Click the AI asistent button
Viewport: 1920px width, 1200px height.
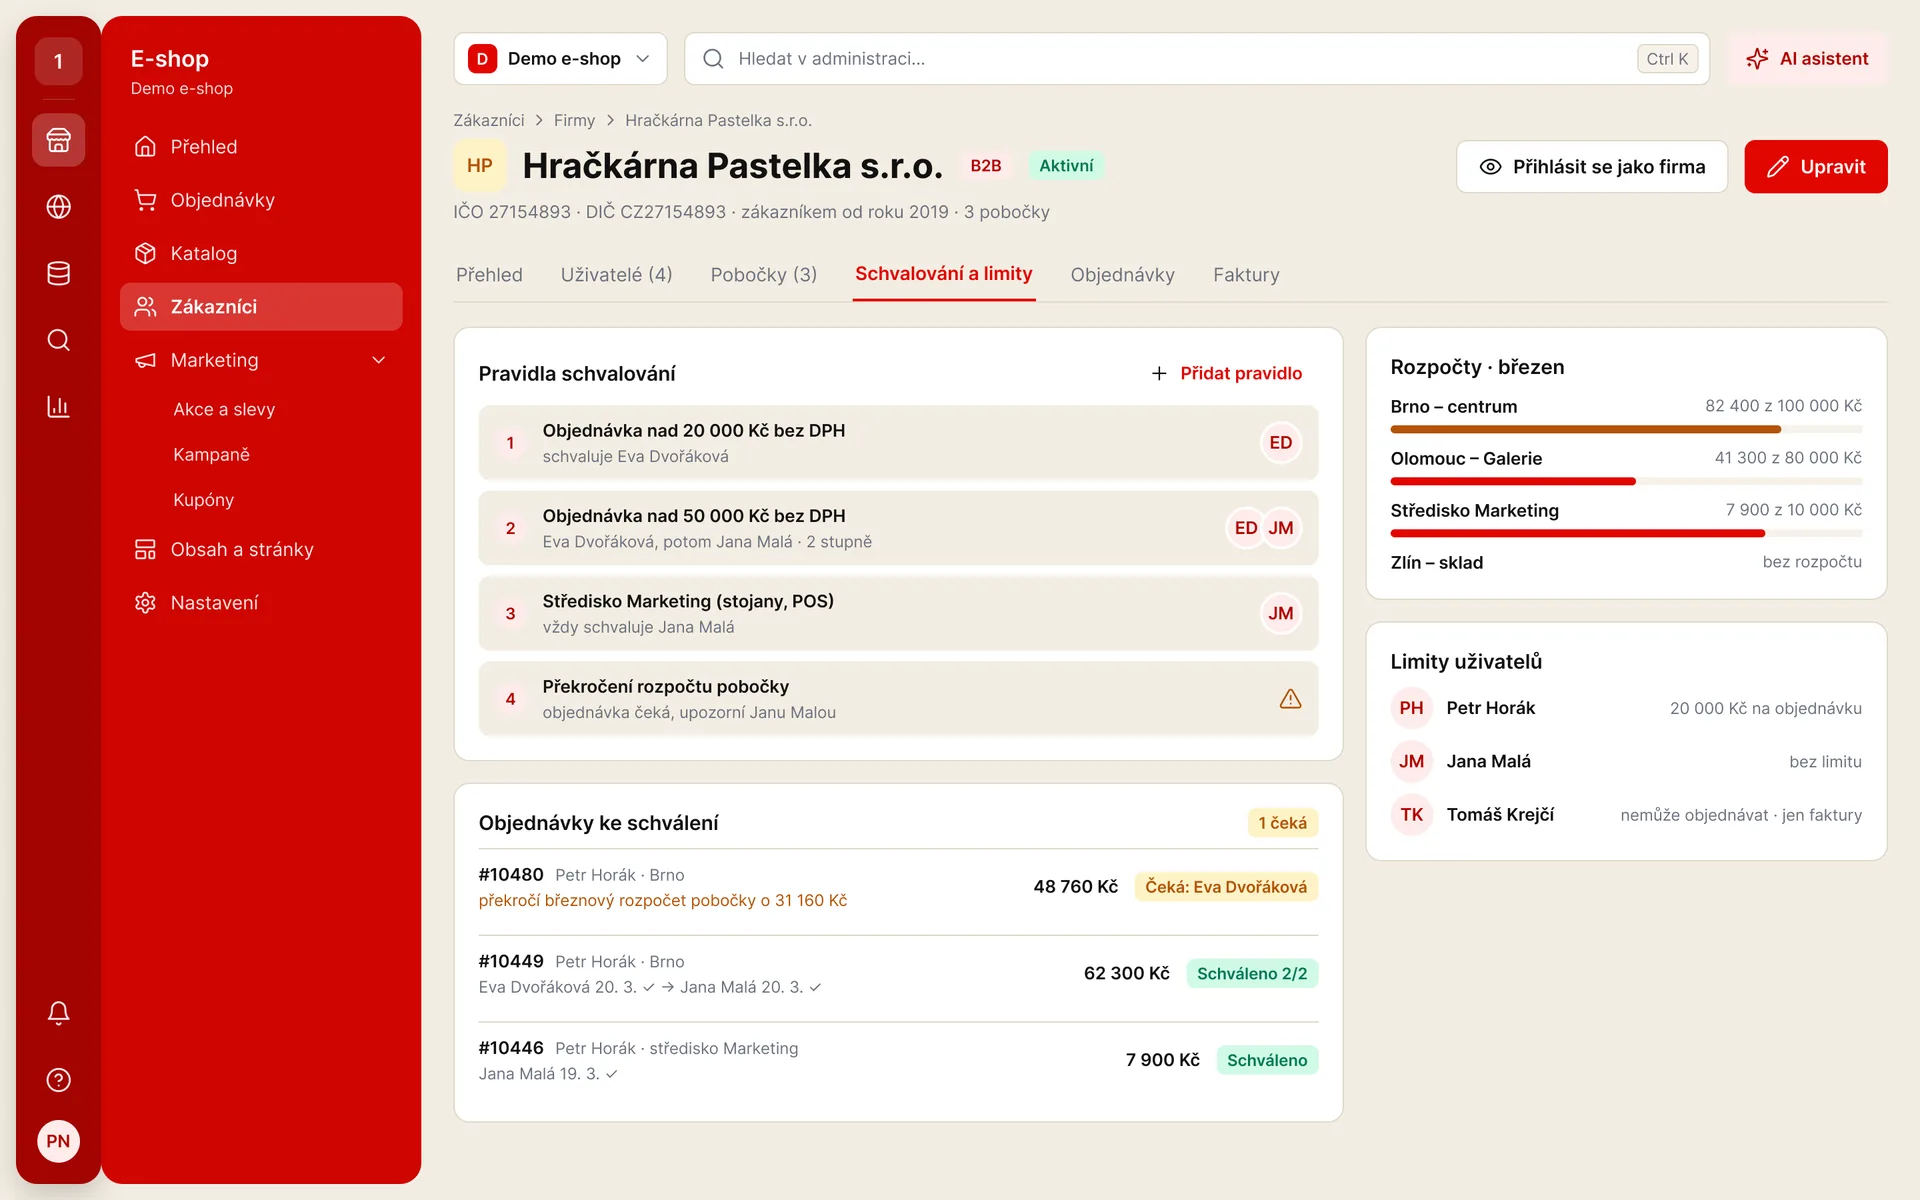point(1807,59)
